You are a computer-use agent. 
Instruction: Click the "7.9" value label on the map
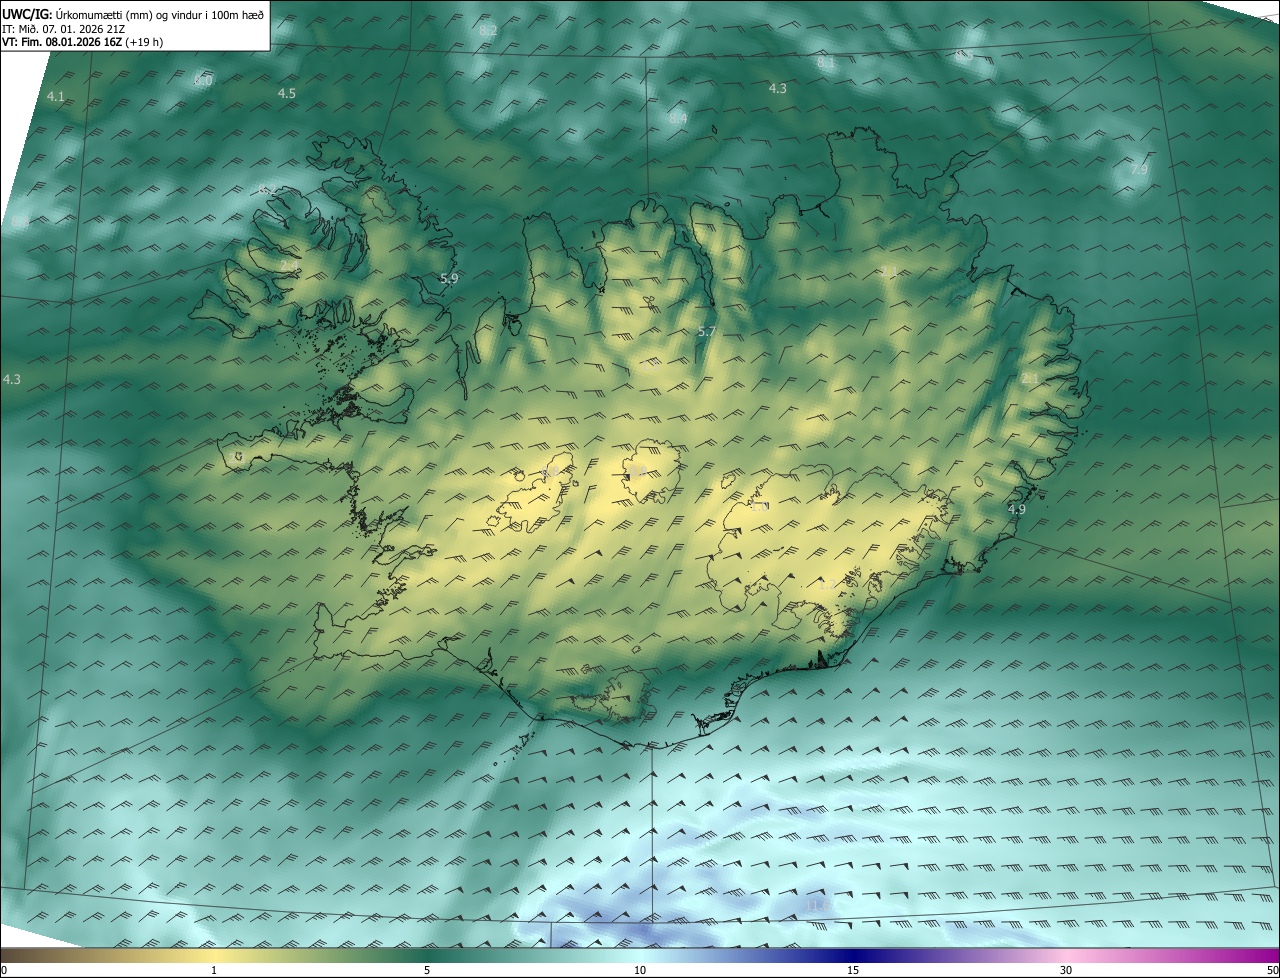pyautogui.click(x=1139, y=169)
